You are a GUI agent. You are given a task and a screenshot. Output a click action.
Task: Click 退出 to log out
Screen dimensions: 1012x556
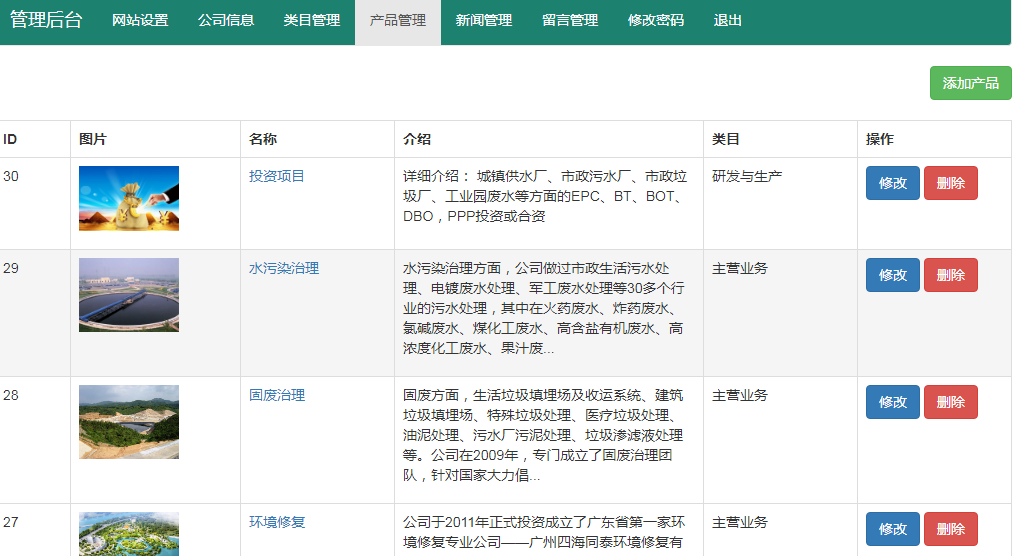pos(727,21)
